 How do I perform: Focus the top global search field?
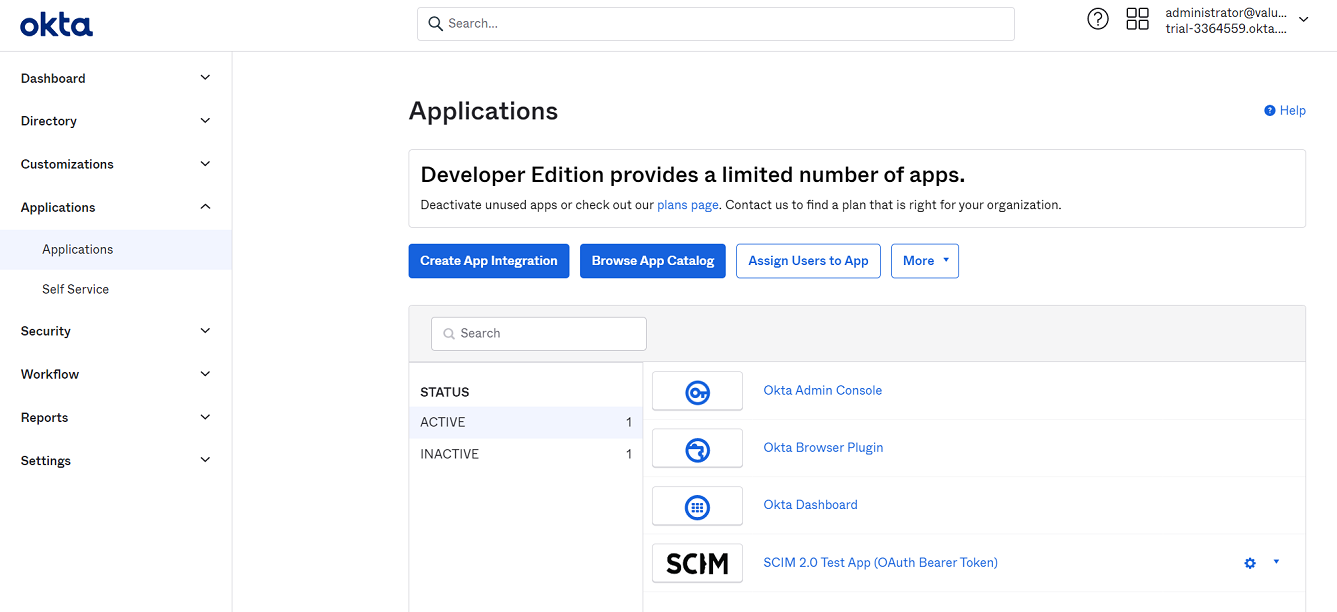click(716, 24)
